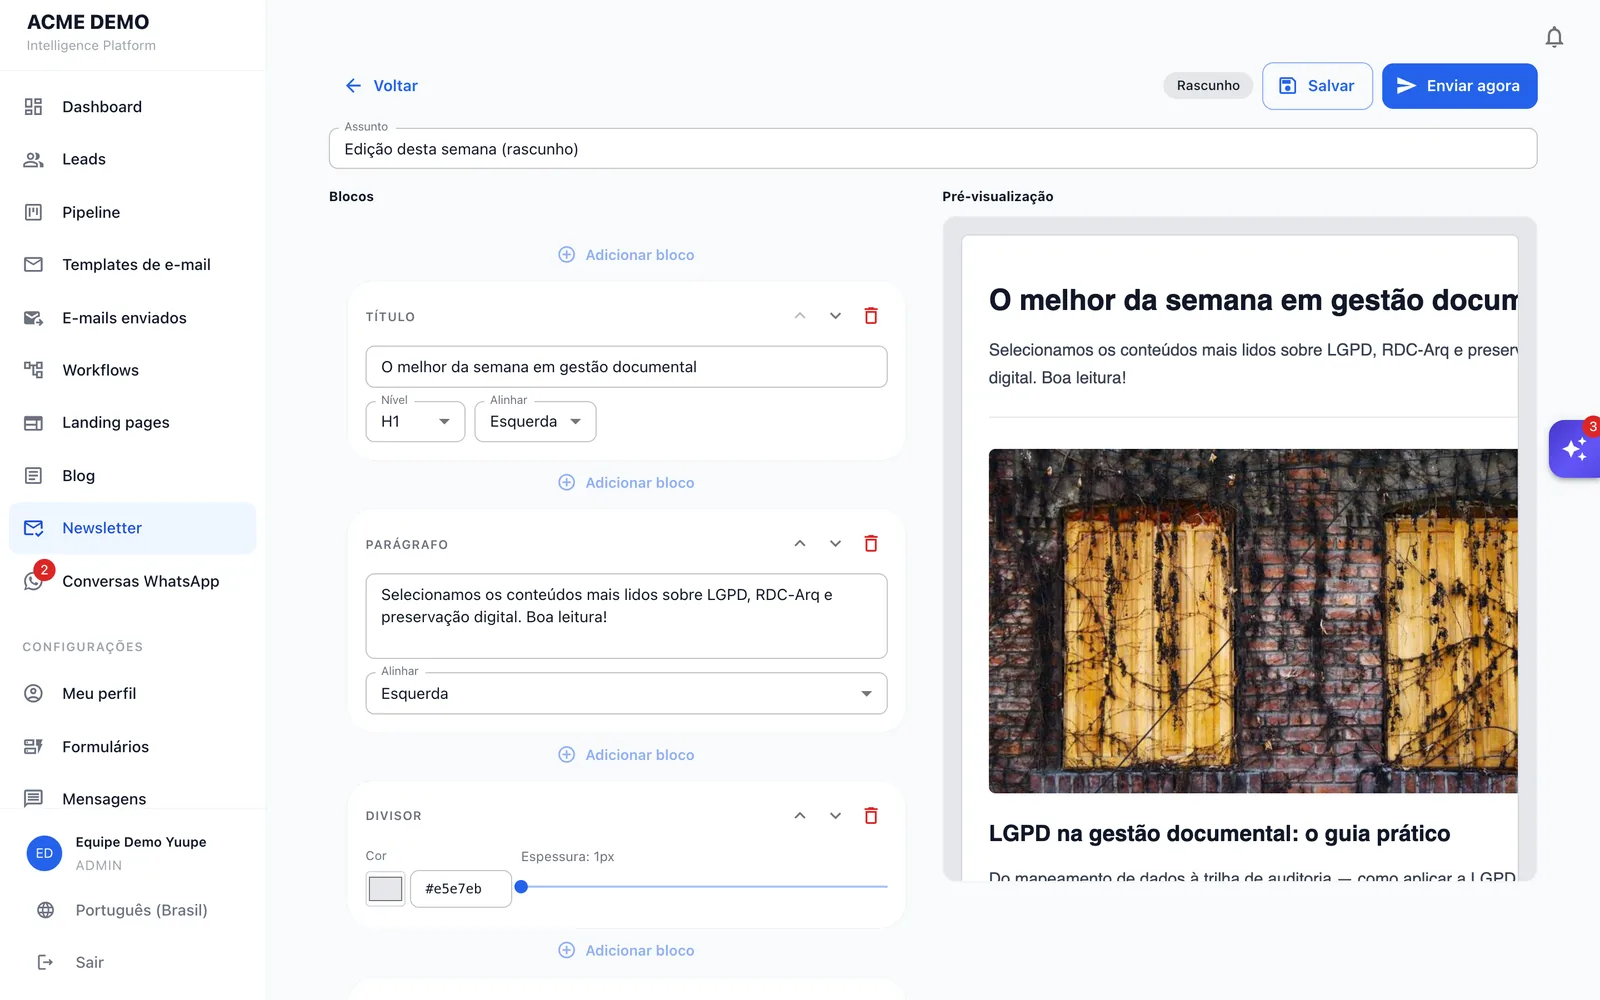Viewport: 1600px width, 1000px height.
Task: Open the AI assistant sparkle widget
Action: (1575, 449)
